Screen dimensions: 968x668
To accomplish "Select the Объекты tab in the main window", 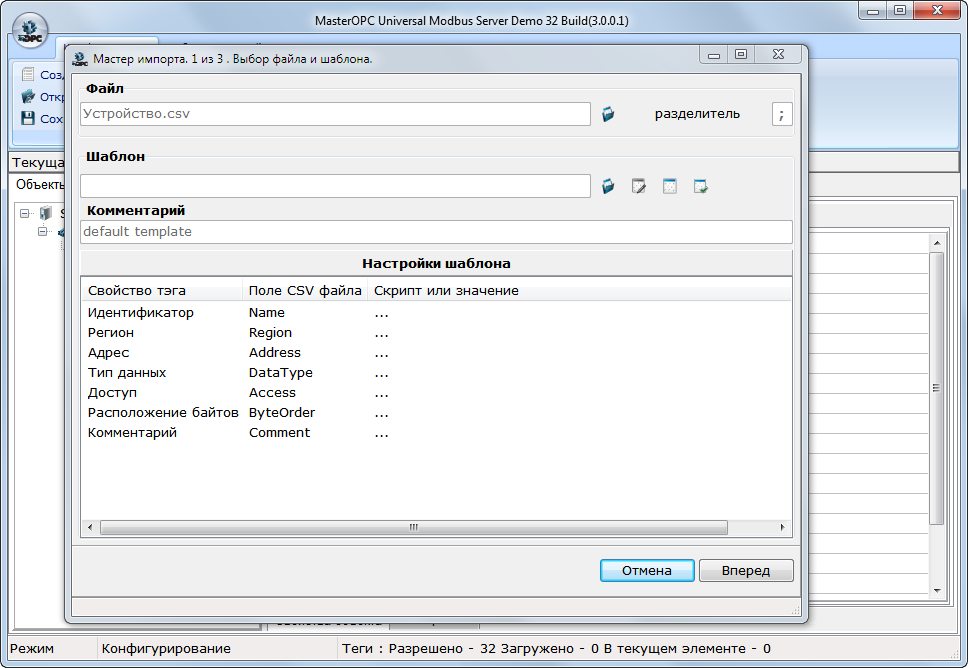I will click(x=40, y=184).
